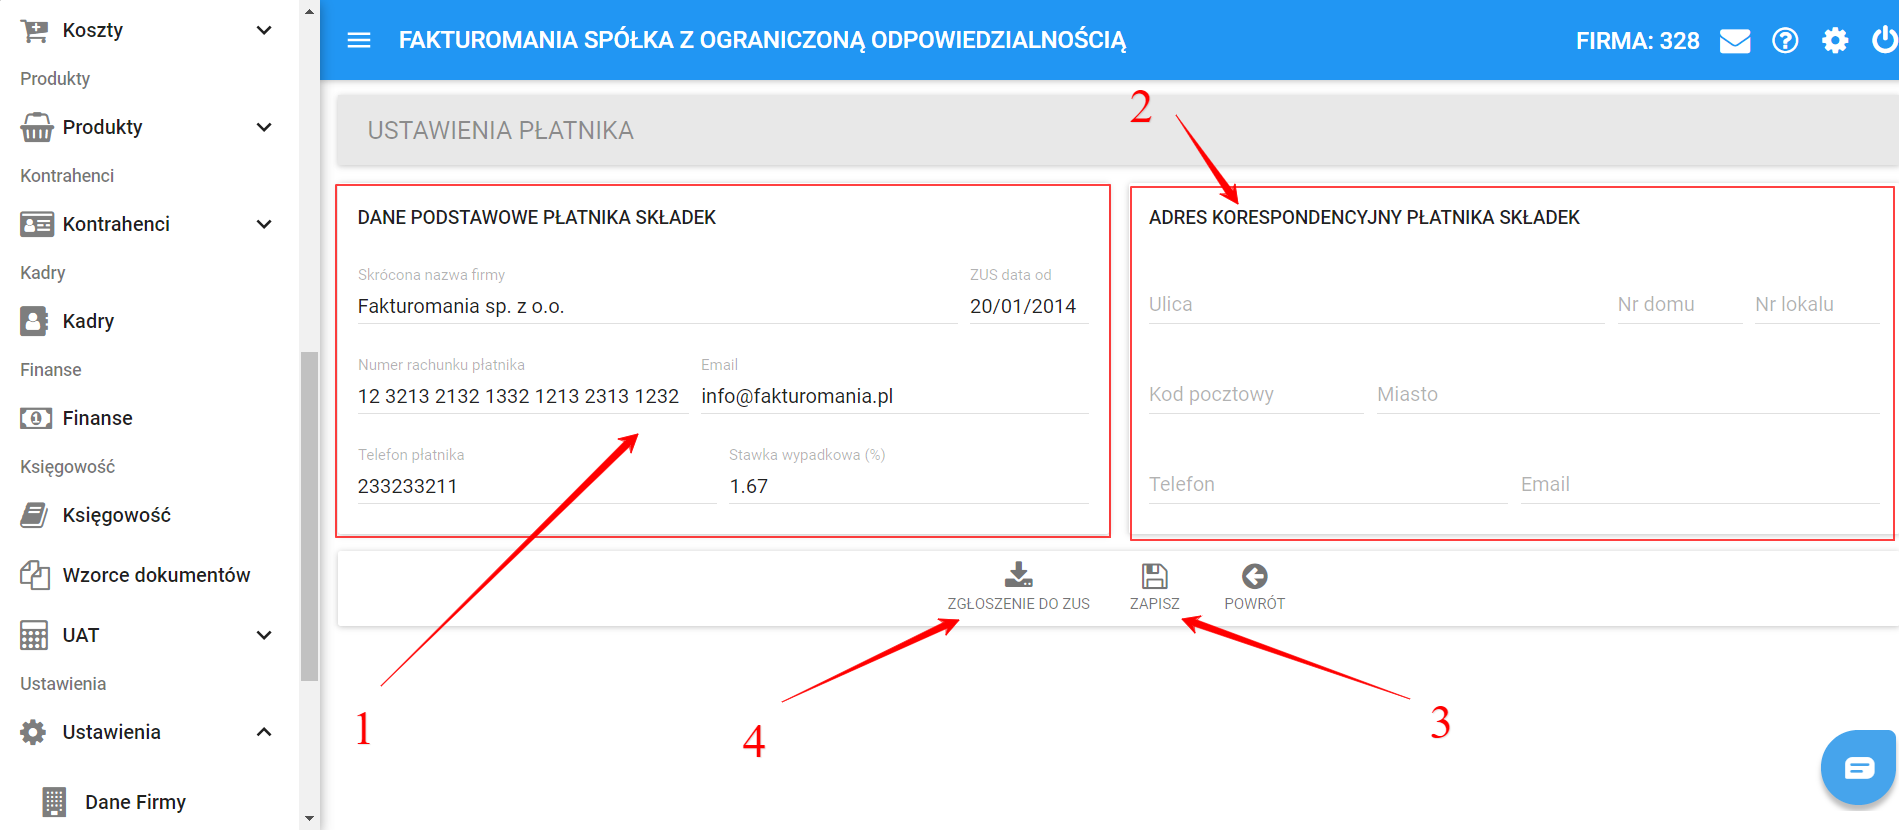Click the Nr lokalu field
The width and height of the screenshot is (1899, 830).
[x=1817, y=304]
